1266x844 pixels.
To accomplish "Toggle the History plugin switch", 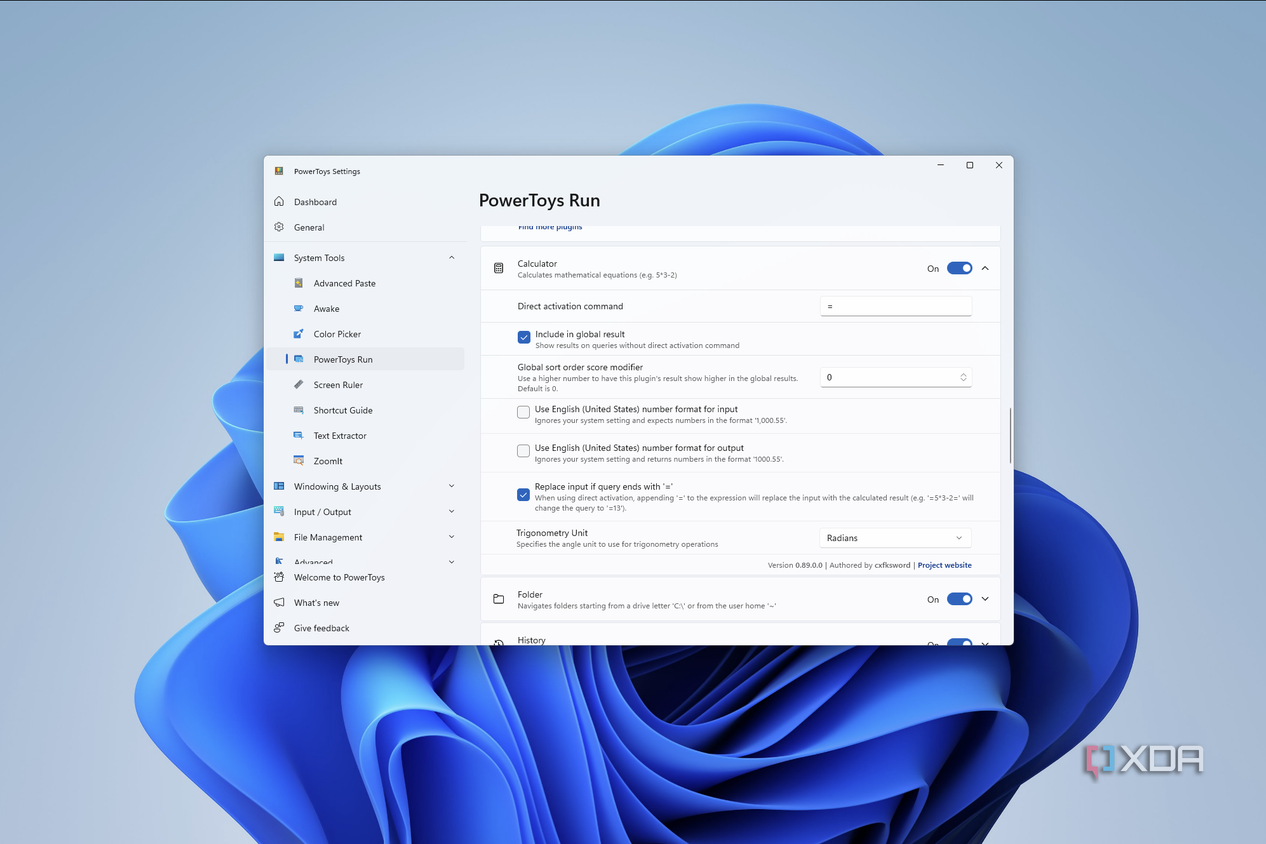I will (959, 643).
